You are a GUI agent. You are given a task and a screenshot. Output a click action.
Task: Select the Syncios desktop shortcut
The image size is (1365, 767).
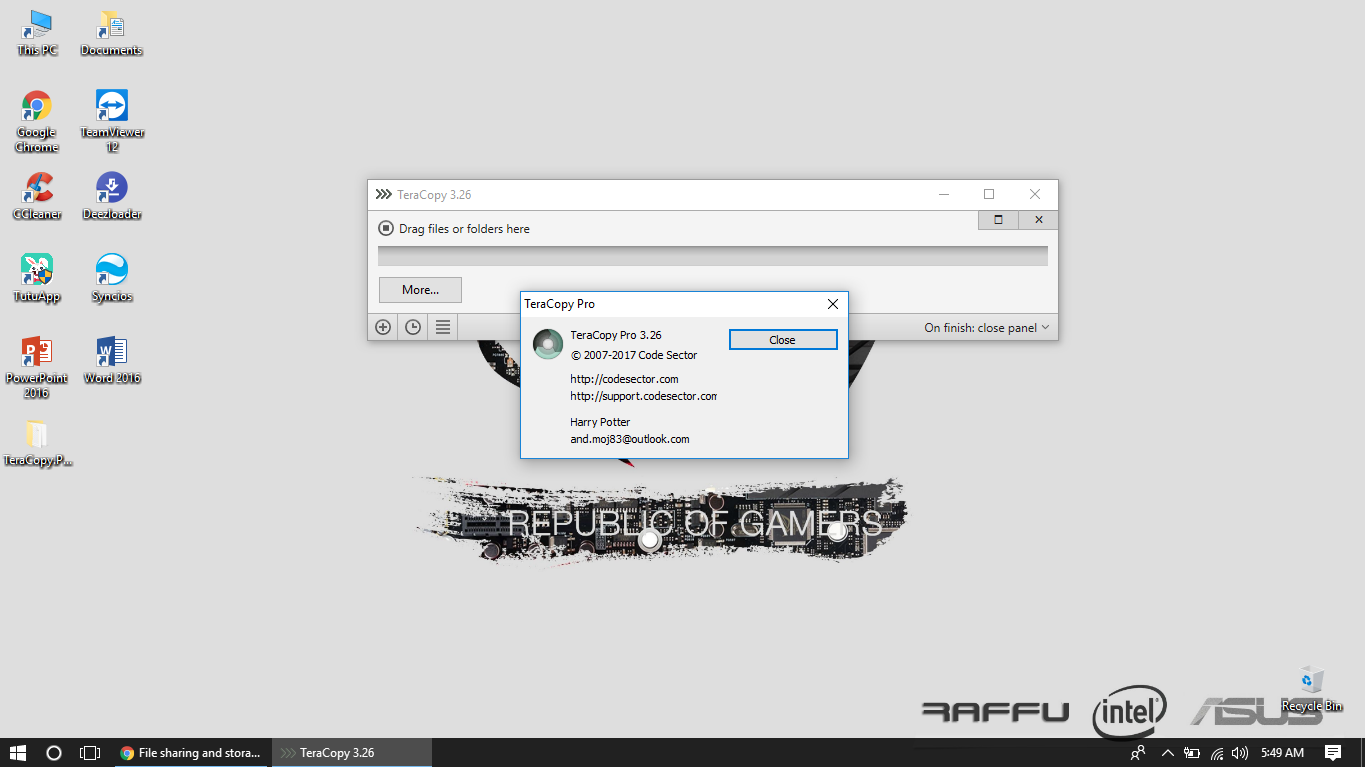(x=112, y=278)
